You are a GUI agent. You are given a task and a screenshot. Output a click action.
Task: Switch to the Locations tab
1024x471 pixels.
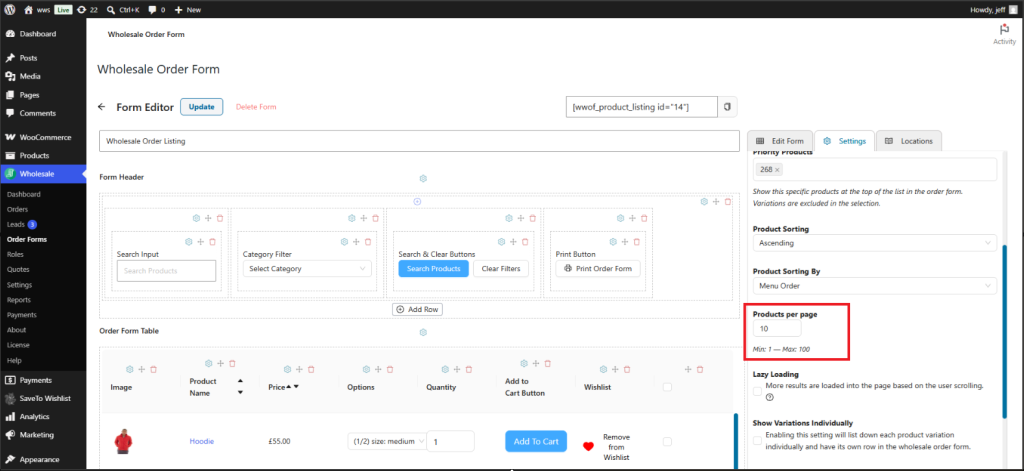(x=910, y=141)
